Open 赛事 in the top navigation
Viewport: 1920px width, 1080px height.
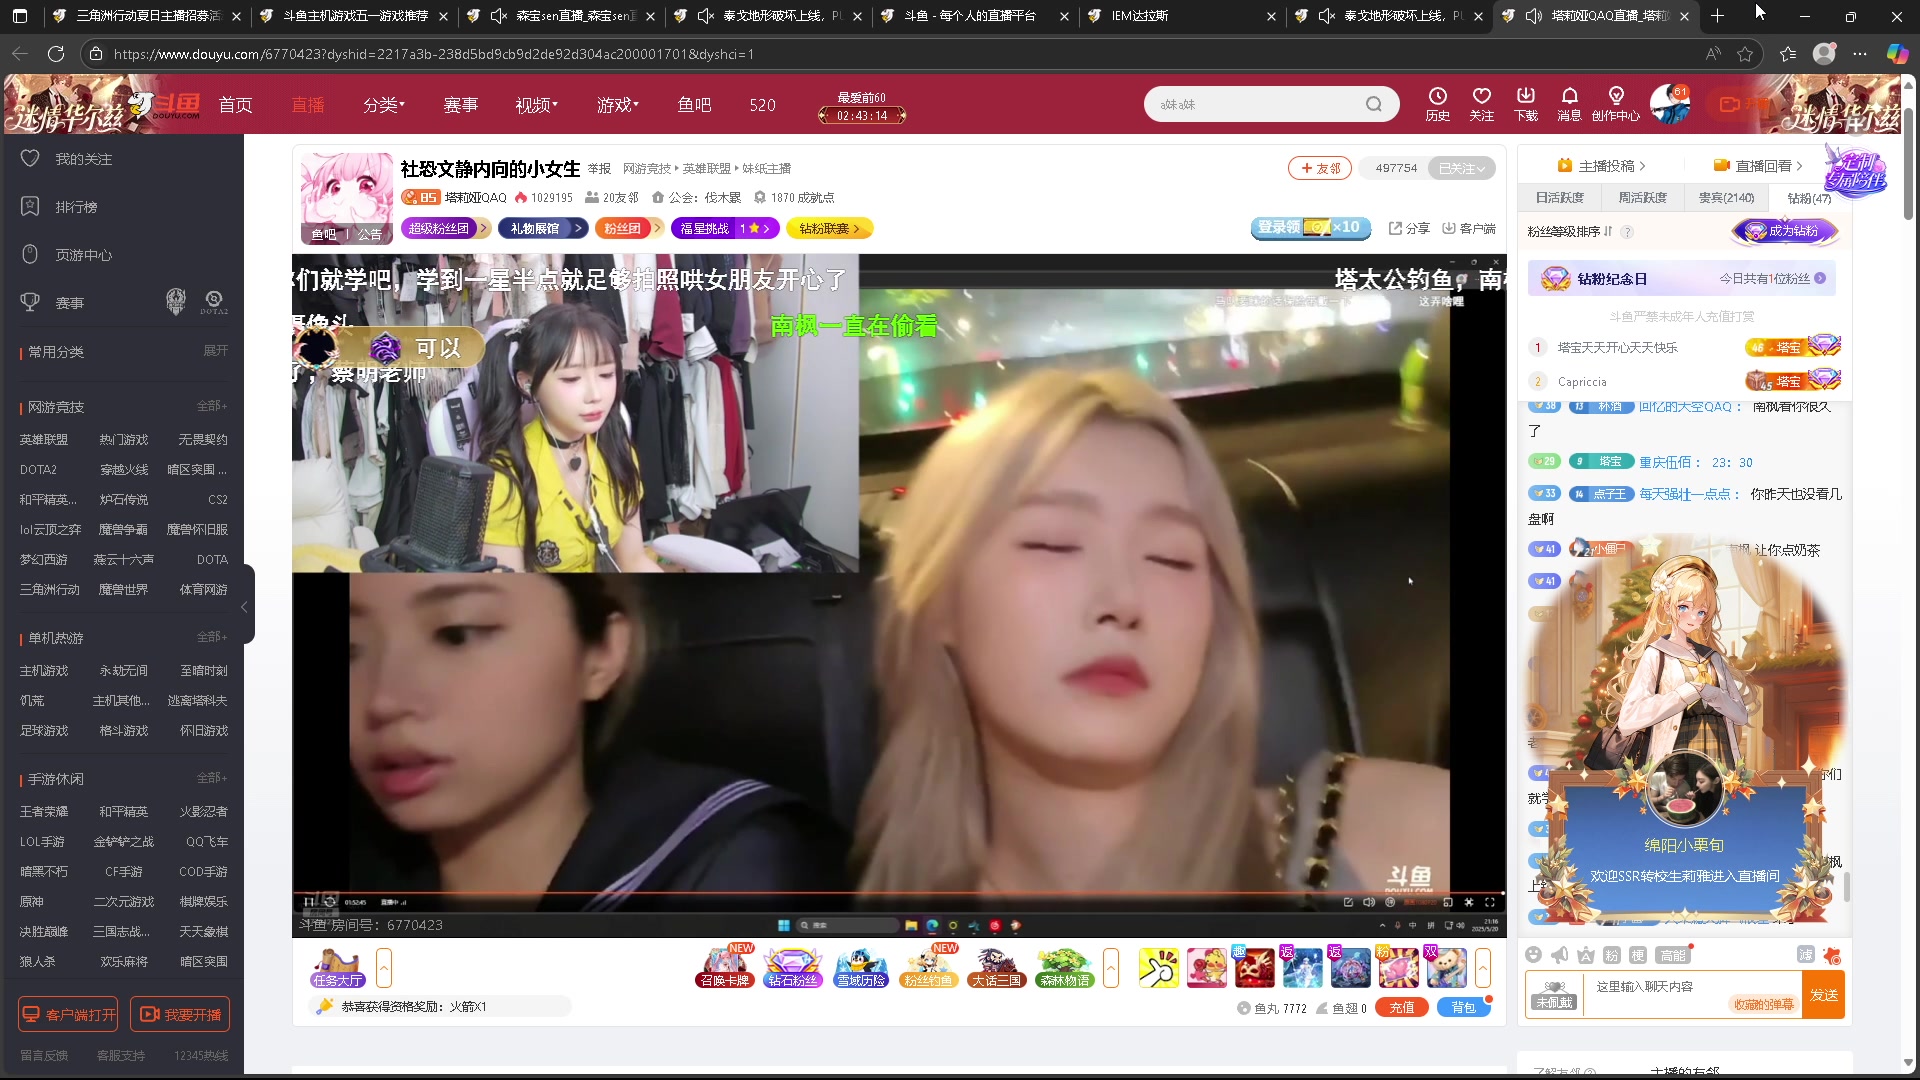[x=461, y=104]
